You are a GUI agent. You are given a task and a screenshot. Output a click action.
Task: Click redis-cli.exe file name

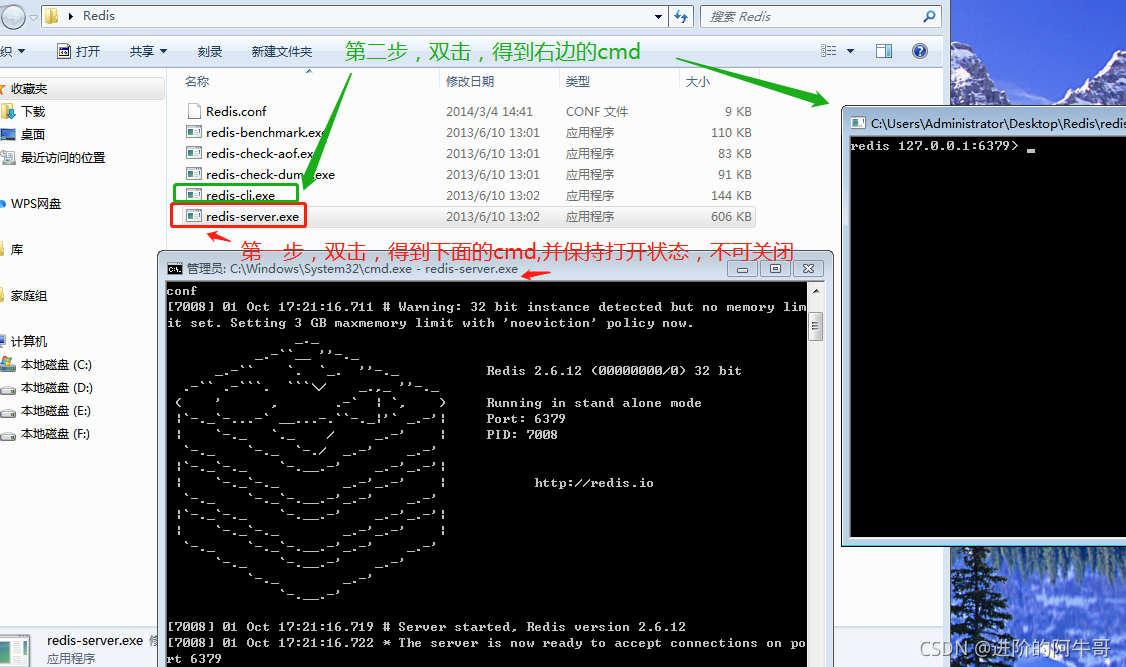[240, 195]
